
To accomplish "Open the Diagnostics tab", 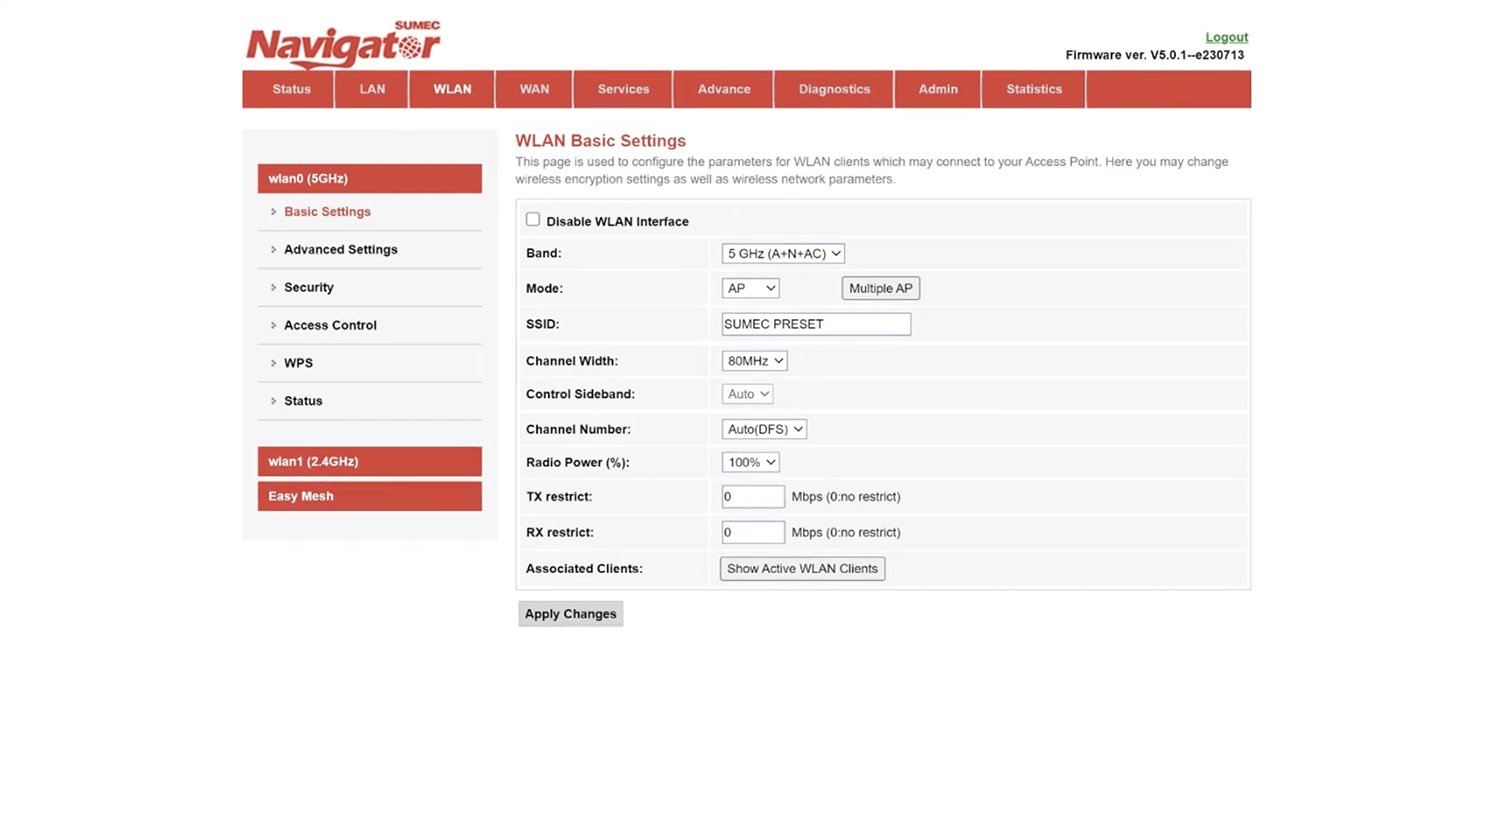I will [834, 89].
